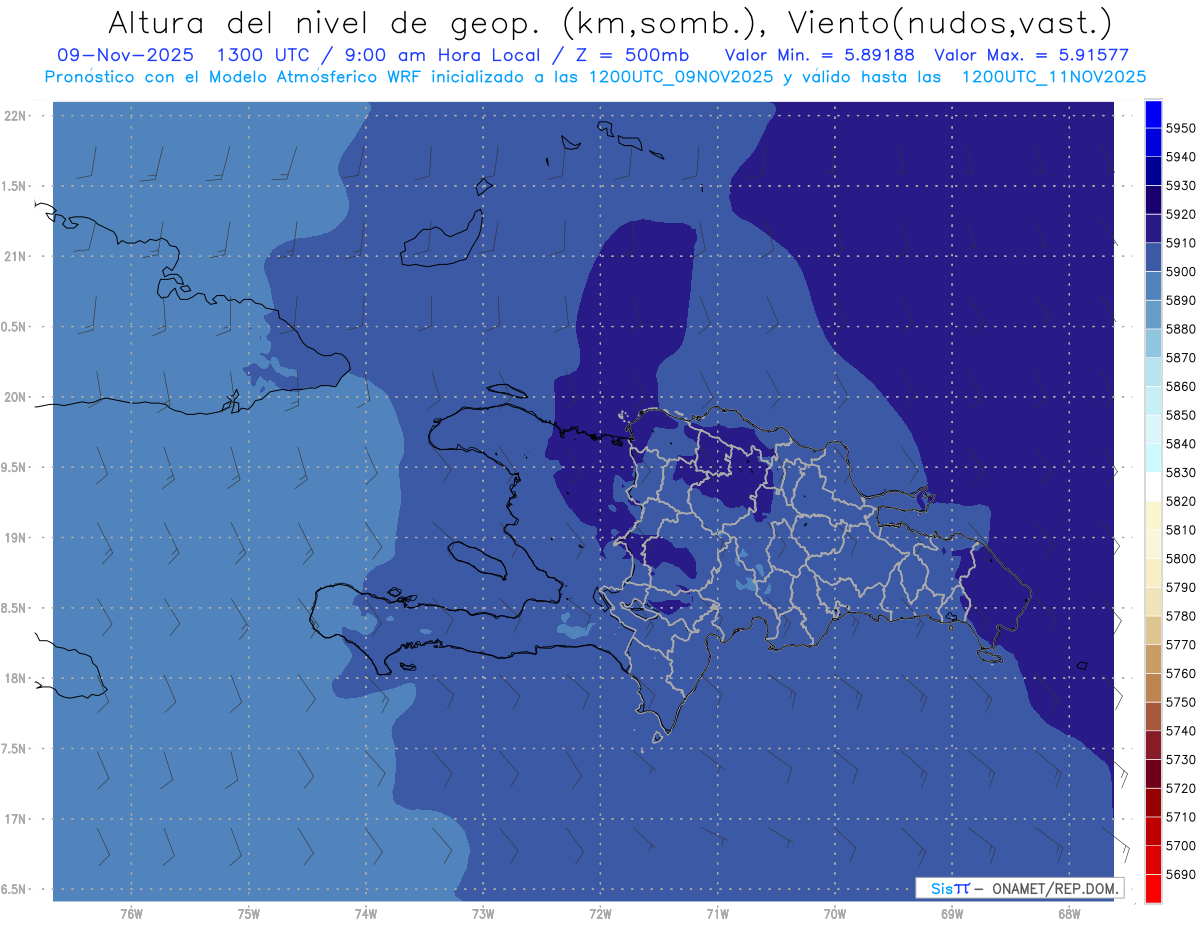Screen dimensions: 1200x927
Task: Click the '22N' latitude label
Action: (14, 116)
